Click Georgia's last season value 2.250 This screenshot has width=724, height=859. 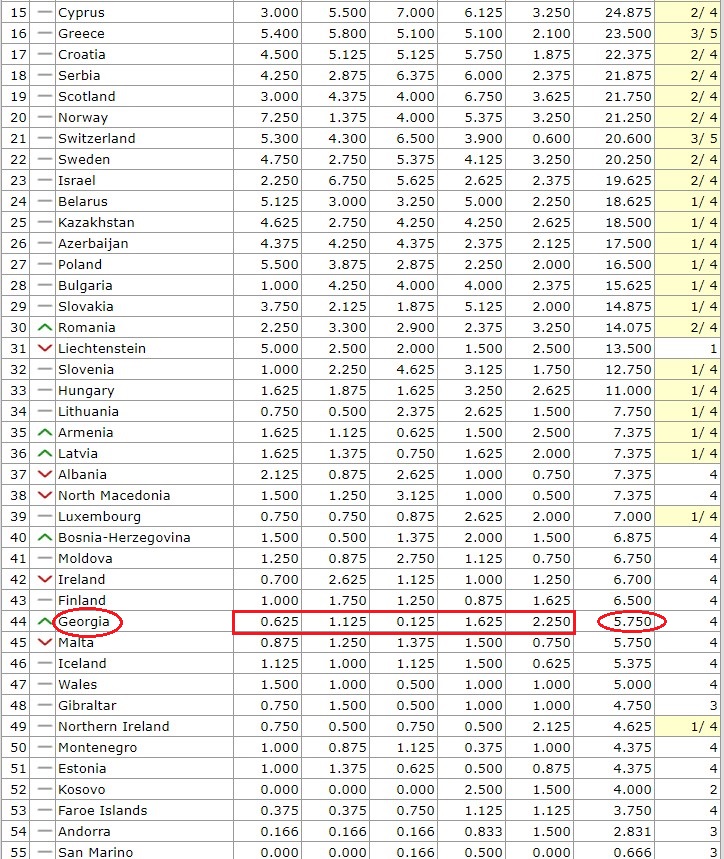[551, 621]
